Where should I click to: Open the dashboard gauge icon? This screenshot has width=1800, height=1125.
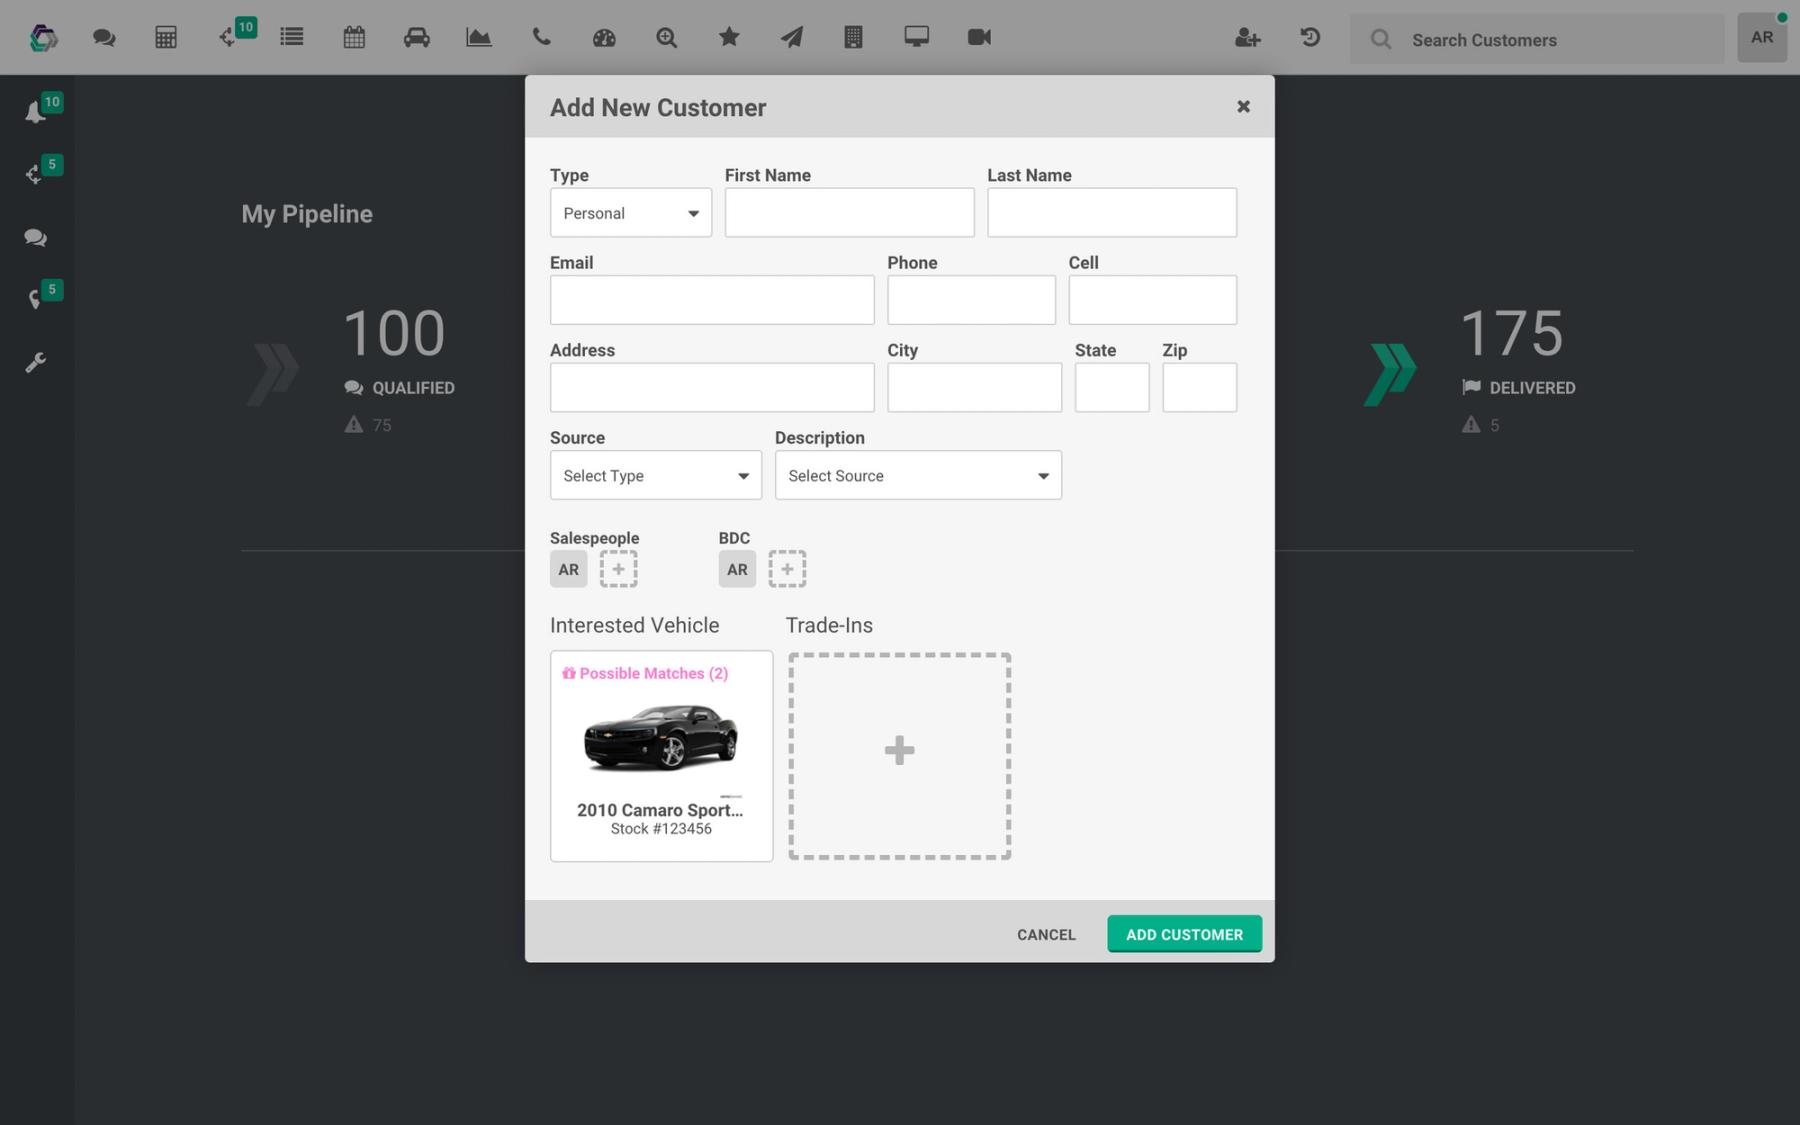pos(604,38)
